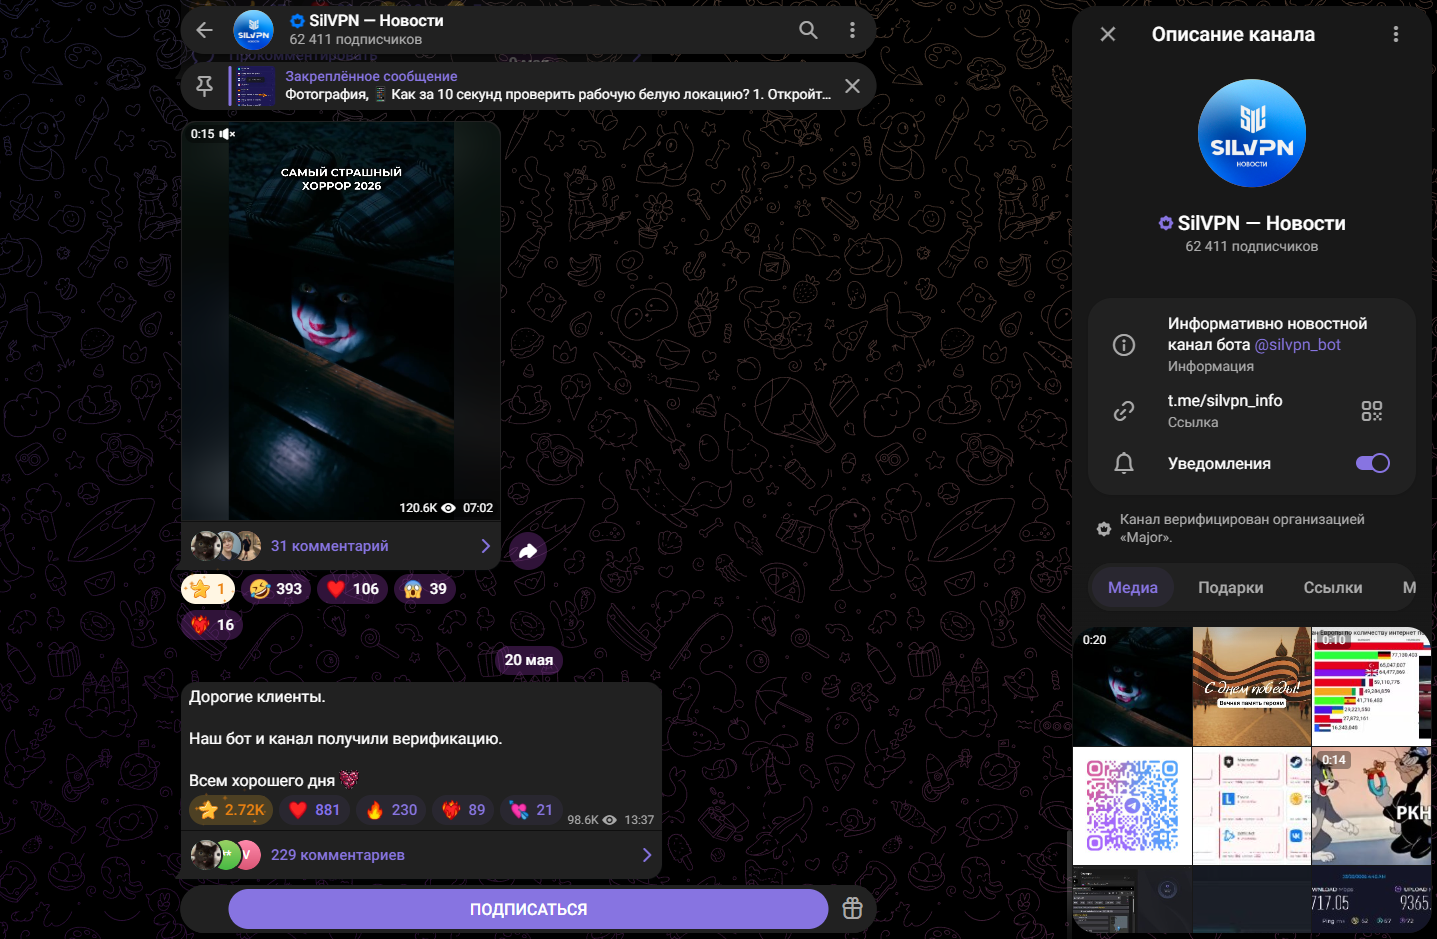Switch to the Подарки tab
The image size is (1437, 939).
pyautogui.click(x=1231, y=588)
